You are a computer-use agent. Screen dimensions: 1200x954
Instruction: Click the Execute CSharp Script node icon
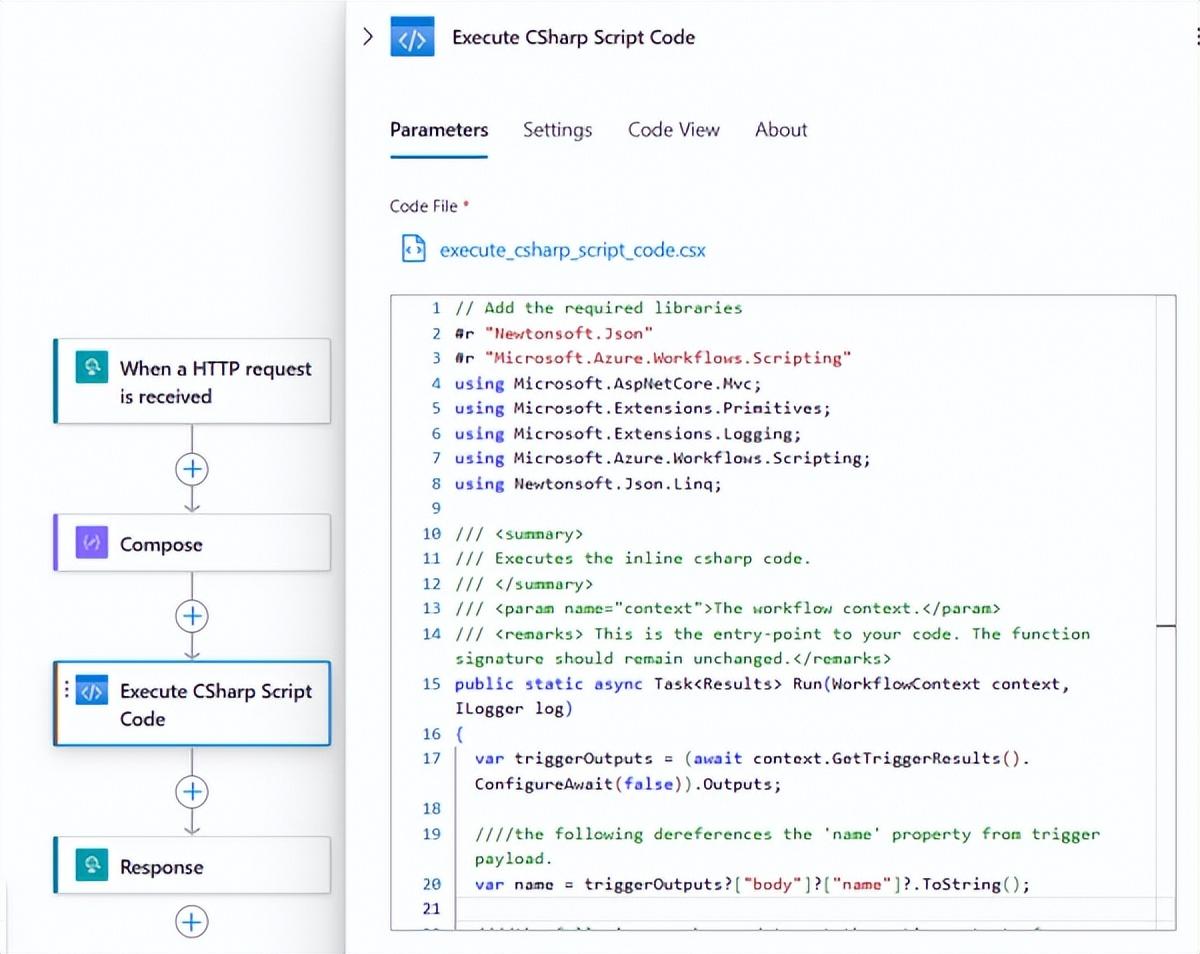point(91,692)
